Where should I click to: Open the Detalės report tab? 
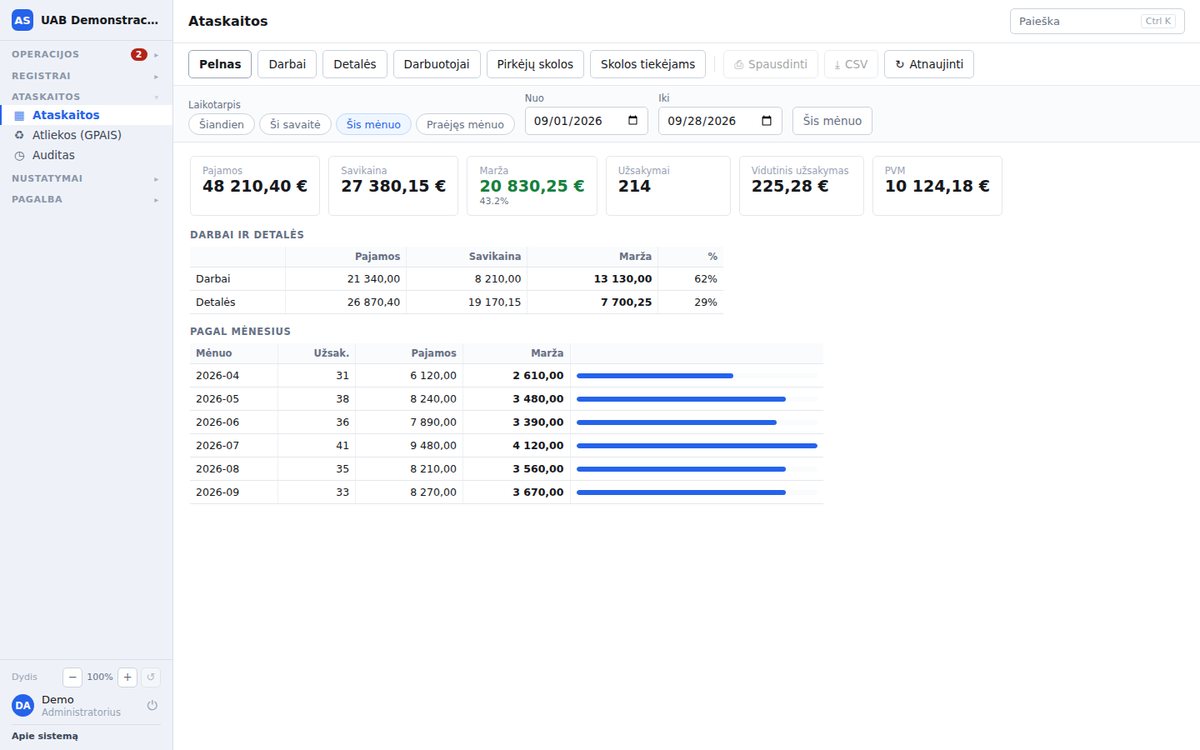355,64
